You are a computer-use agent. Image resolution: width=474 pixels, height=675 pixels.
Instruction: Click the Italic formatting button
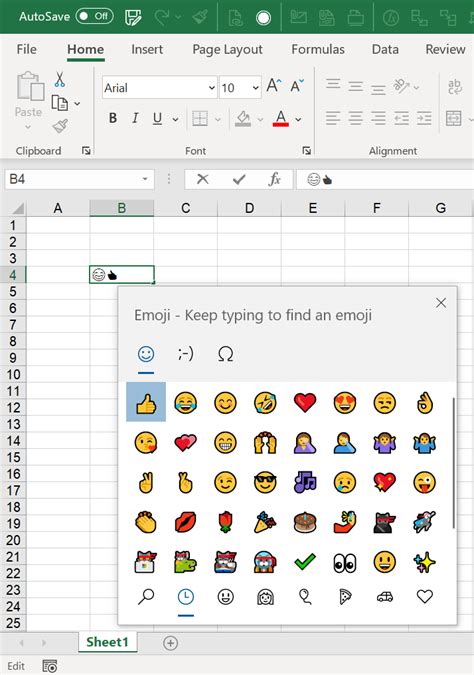[135, 118]
